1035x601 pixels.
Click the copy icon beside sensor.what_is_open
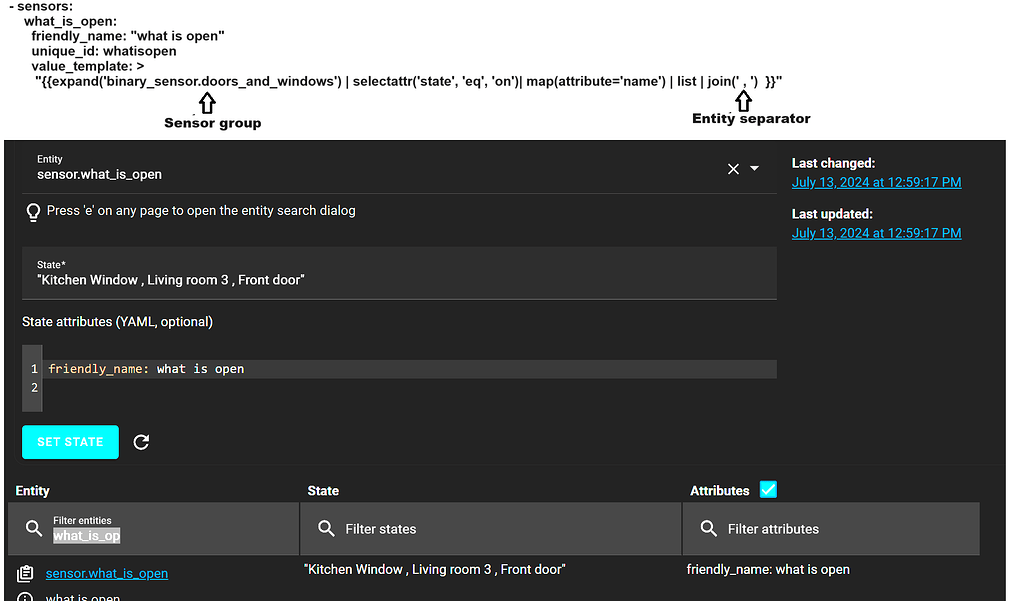(x=22, y=573)
